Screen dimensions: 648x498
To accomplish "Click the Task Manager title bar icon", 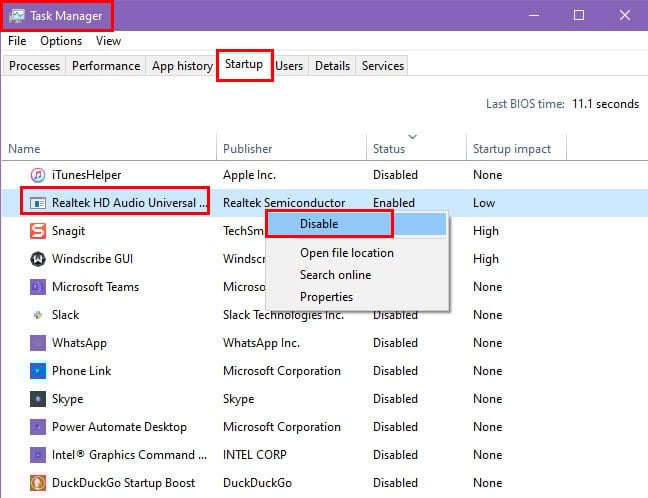I will [17, 16].
